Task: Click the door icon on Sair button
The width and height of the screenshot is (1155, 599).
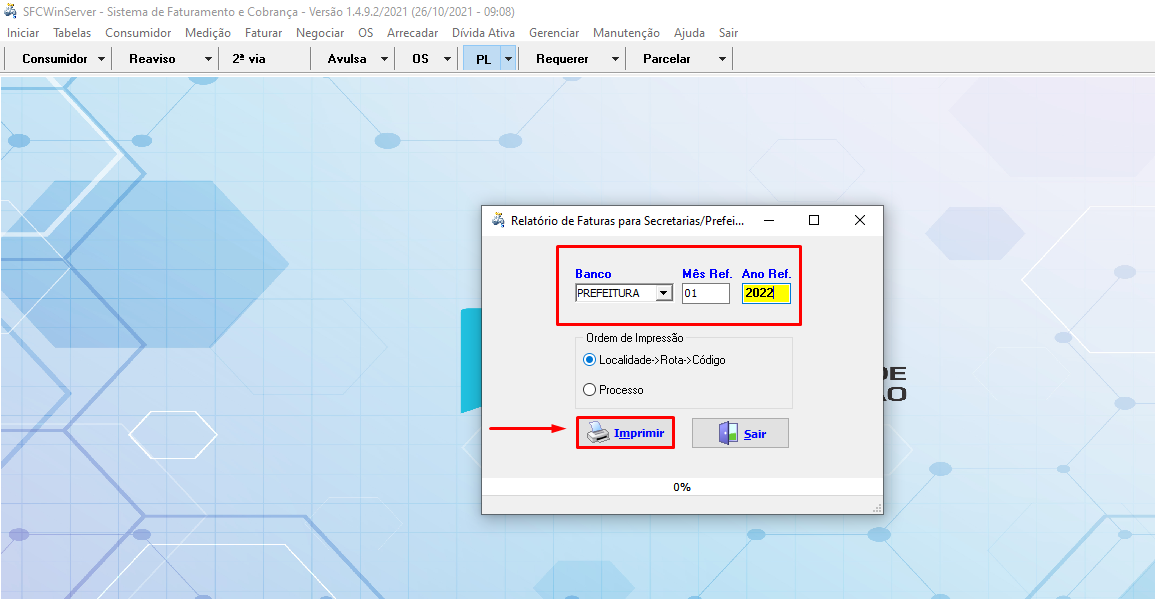Action: (729, 433)
